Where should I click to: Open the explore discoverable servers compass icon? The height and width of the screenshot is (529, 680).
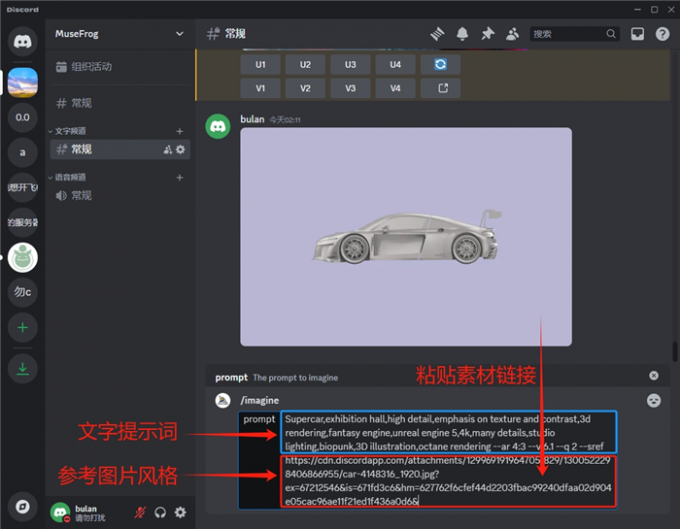coord(23,506)
